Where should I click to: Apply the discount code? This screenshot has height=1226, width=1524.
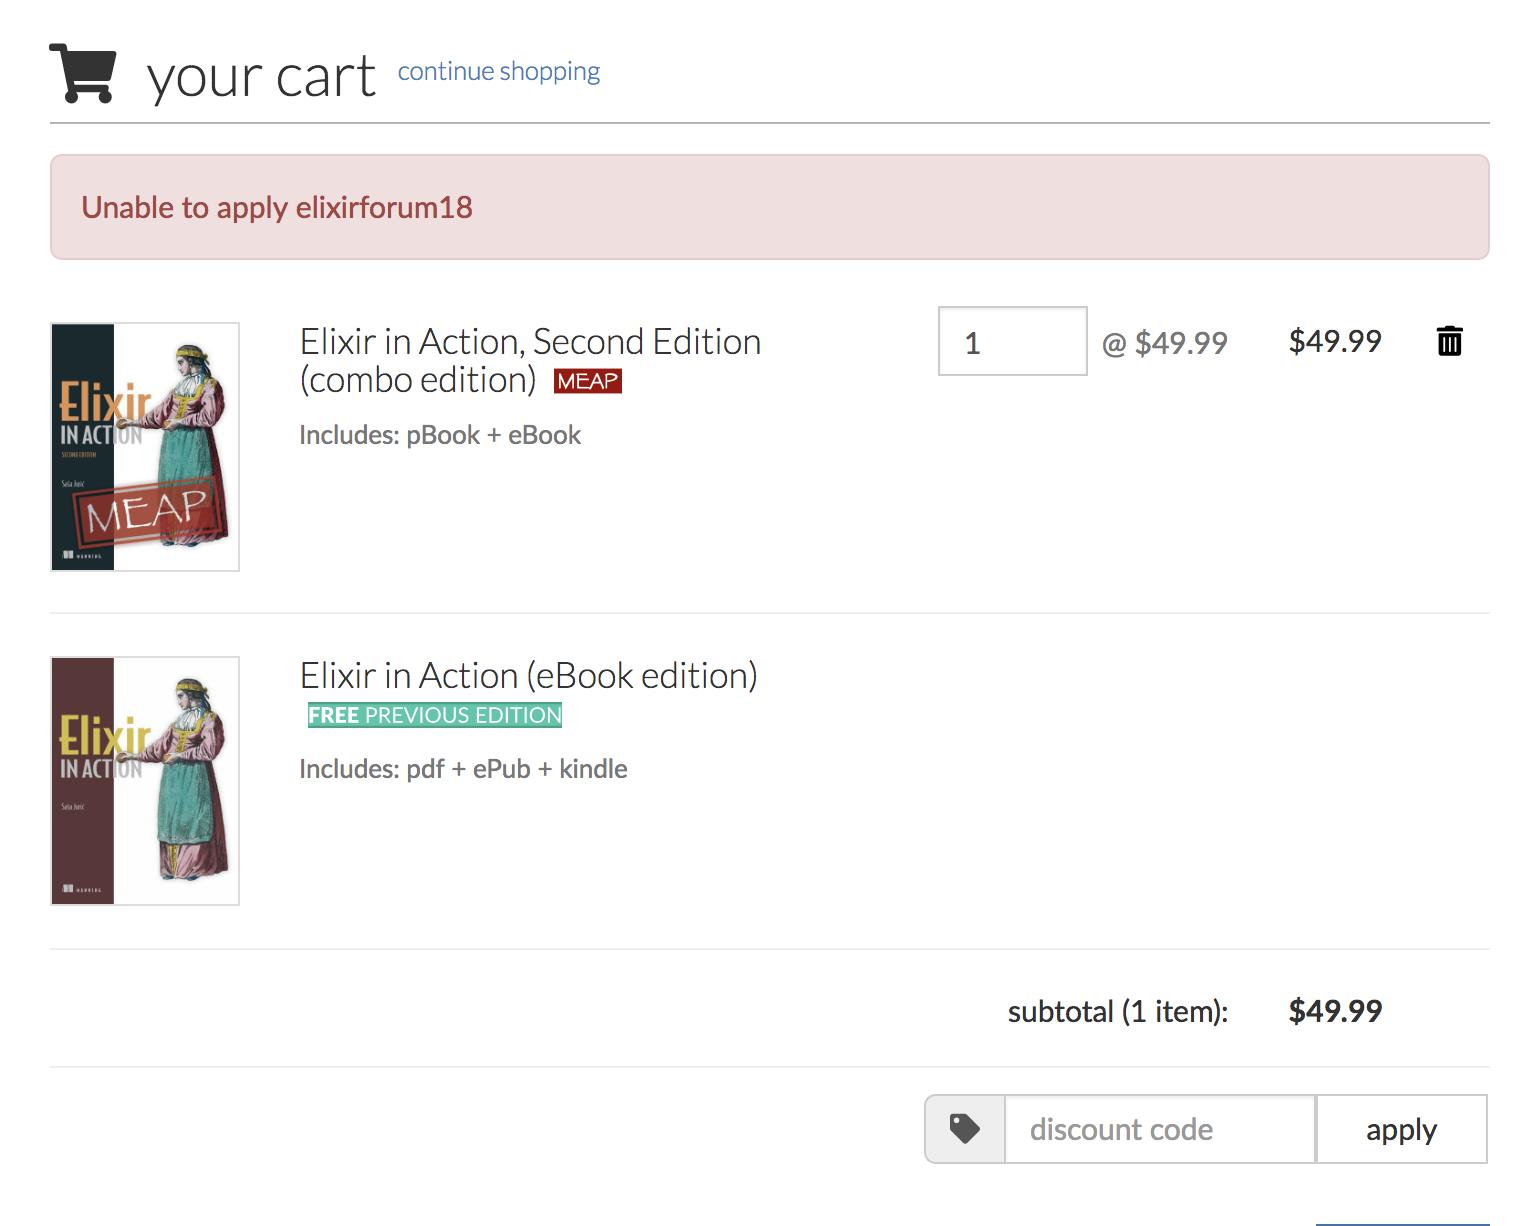coord(1401,1129)
